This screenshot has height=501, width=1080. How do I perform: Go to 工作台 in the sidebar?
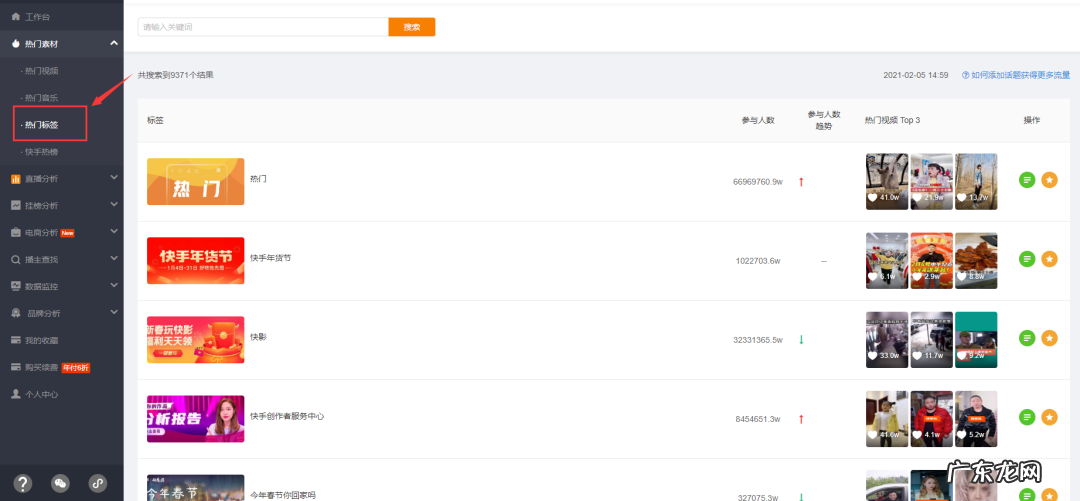pos(37,16)
